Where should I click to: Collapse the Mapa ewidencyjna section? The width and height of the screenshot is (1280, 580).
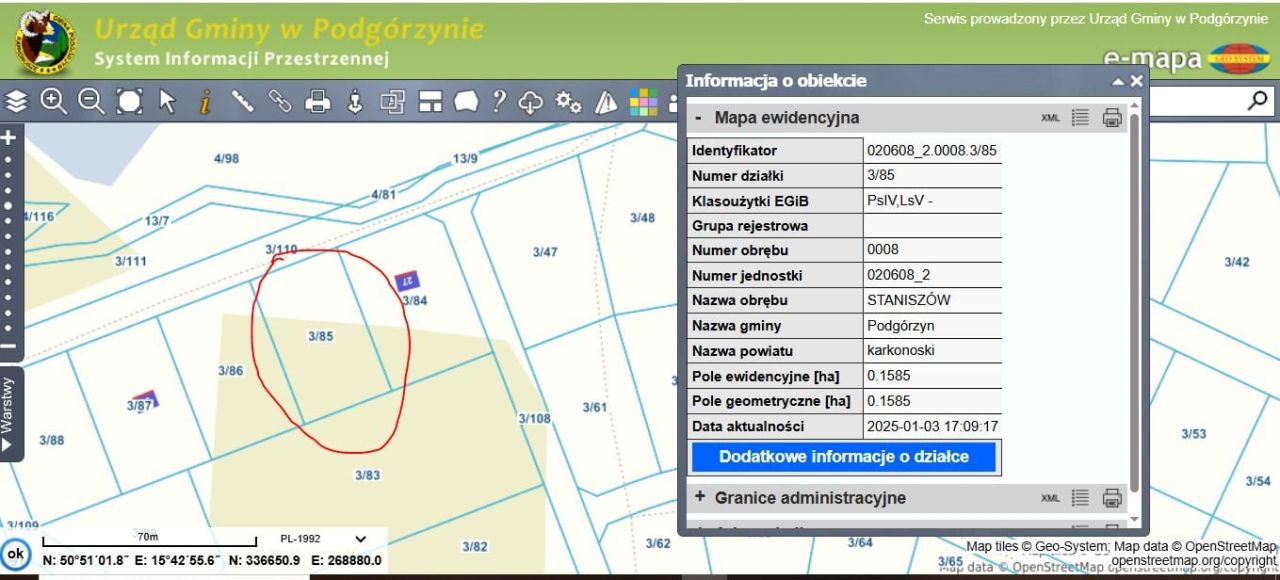point(698,117)
